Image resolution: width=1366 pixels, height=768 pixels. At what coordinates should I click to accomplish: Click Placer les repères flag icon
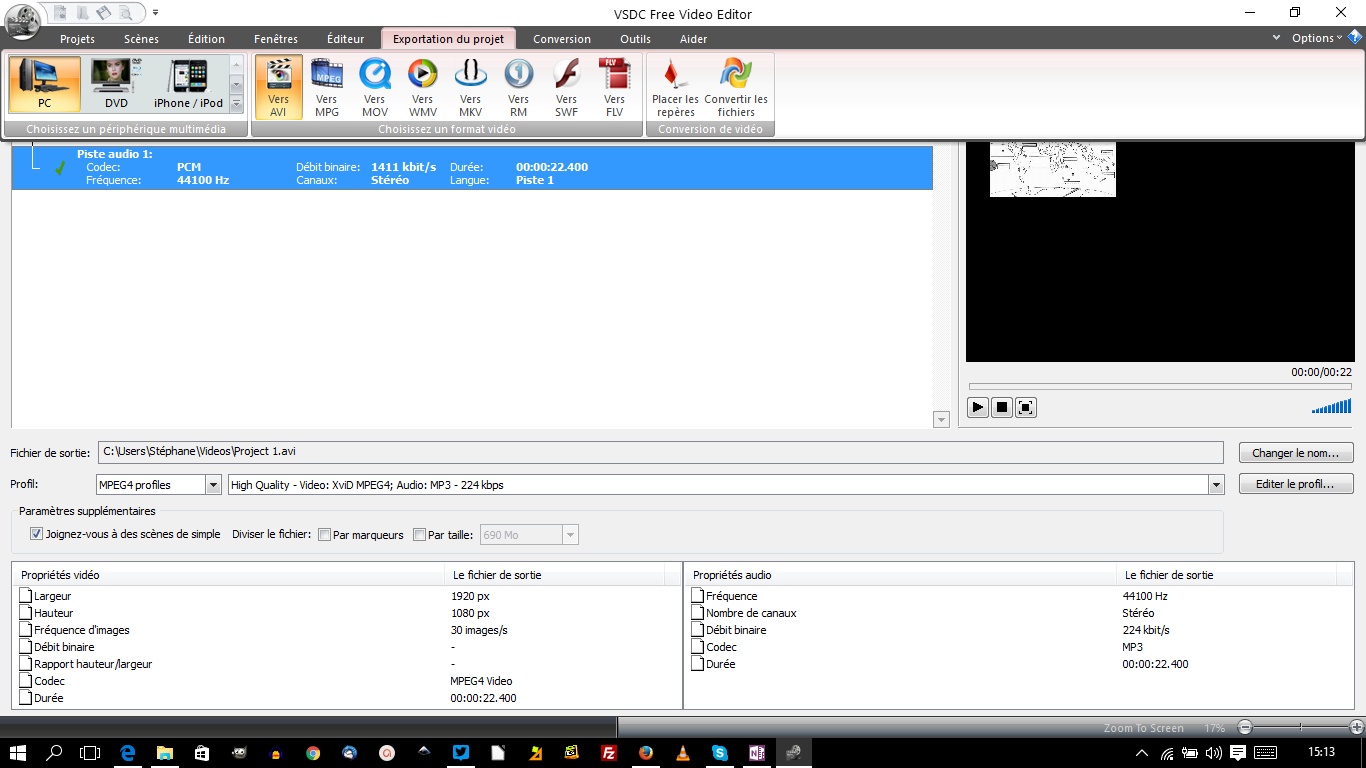tap(675, 88)
